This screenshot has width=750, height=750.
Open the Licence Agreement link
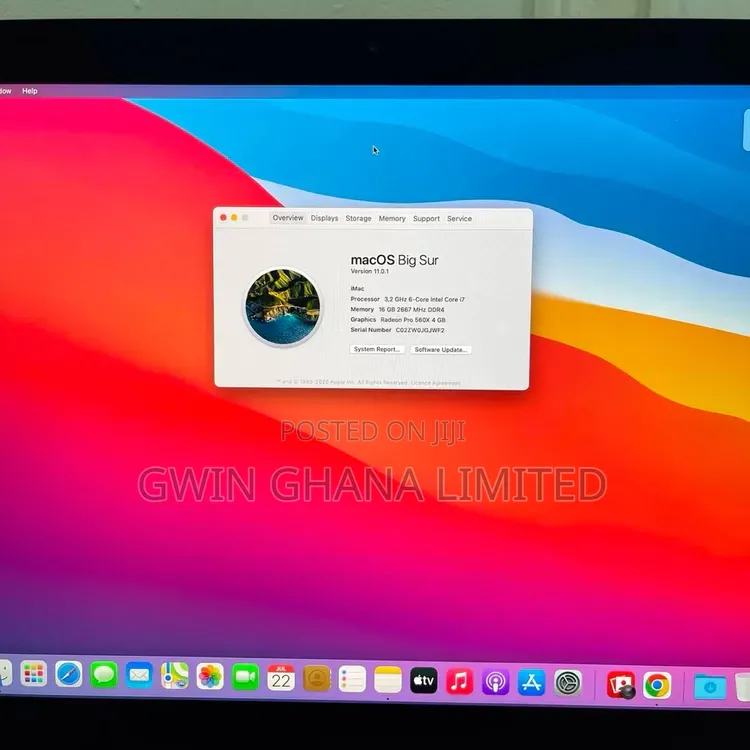pyautogui.click(x=435, y=383)
